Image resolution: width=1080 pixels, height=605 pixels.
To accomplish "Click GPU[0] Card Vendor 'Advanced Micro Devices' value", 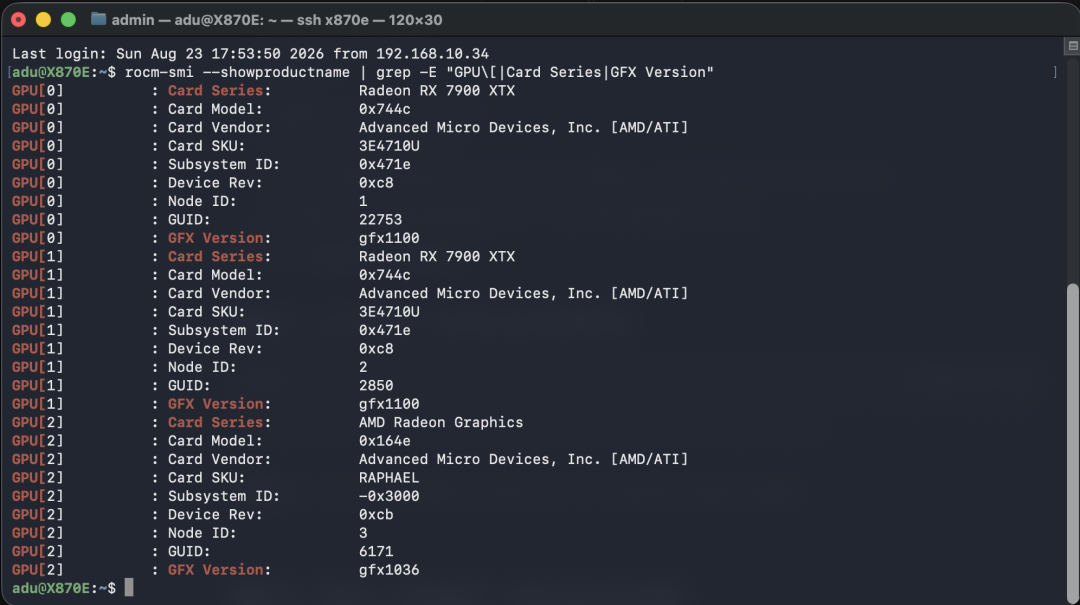I will (x=523, y=127).
